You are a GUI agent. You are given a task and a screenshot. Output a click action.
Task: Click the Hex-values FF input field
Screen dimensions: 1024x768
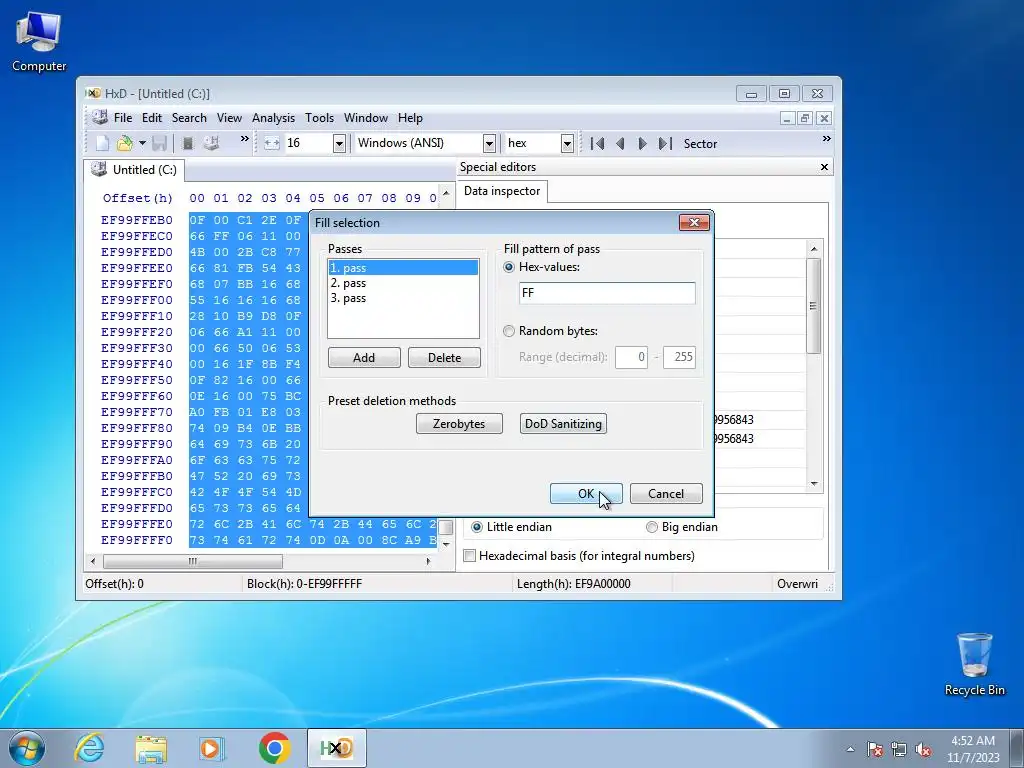click(607, 293)
